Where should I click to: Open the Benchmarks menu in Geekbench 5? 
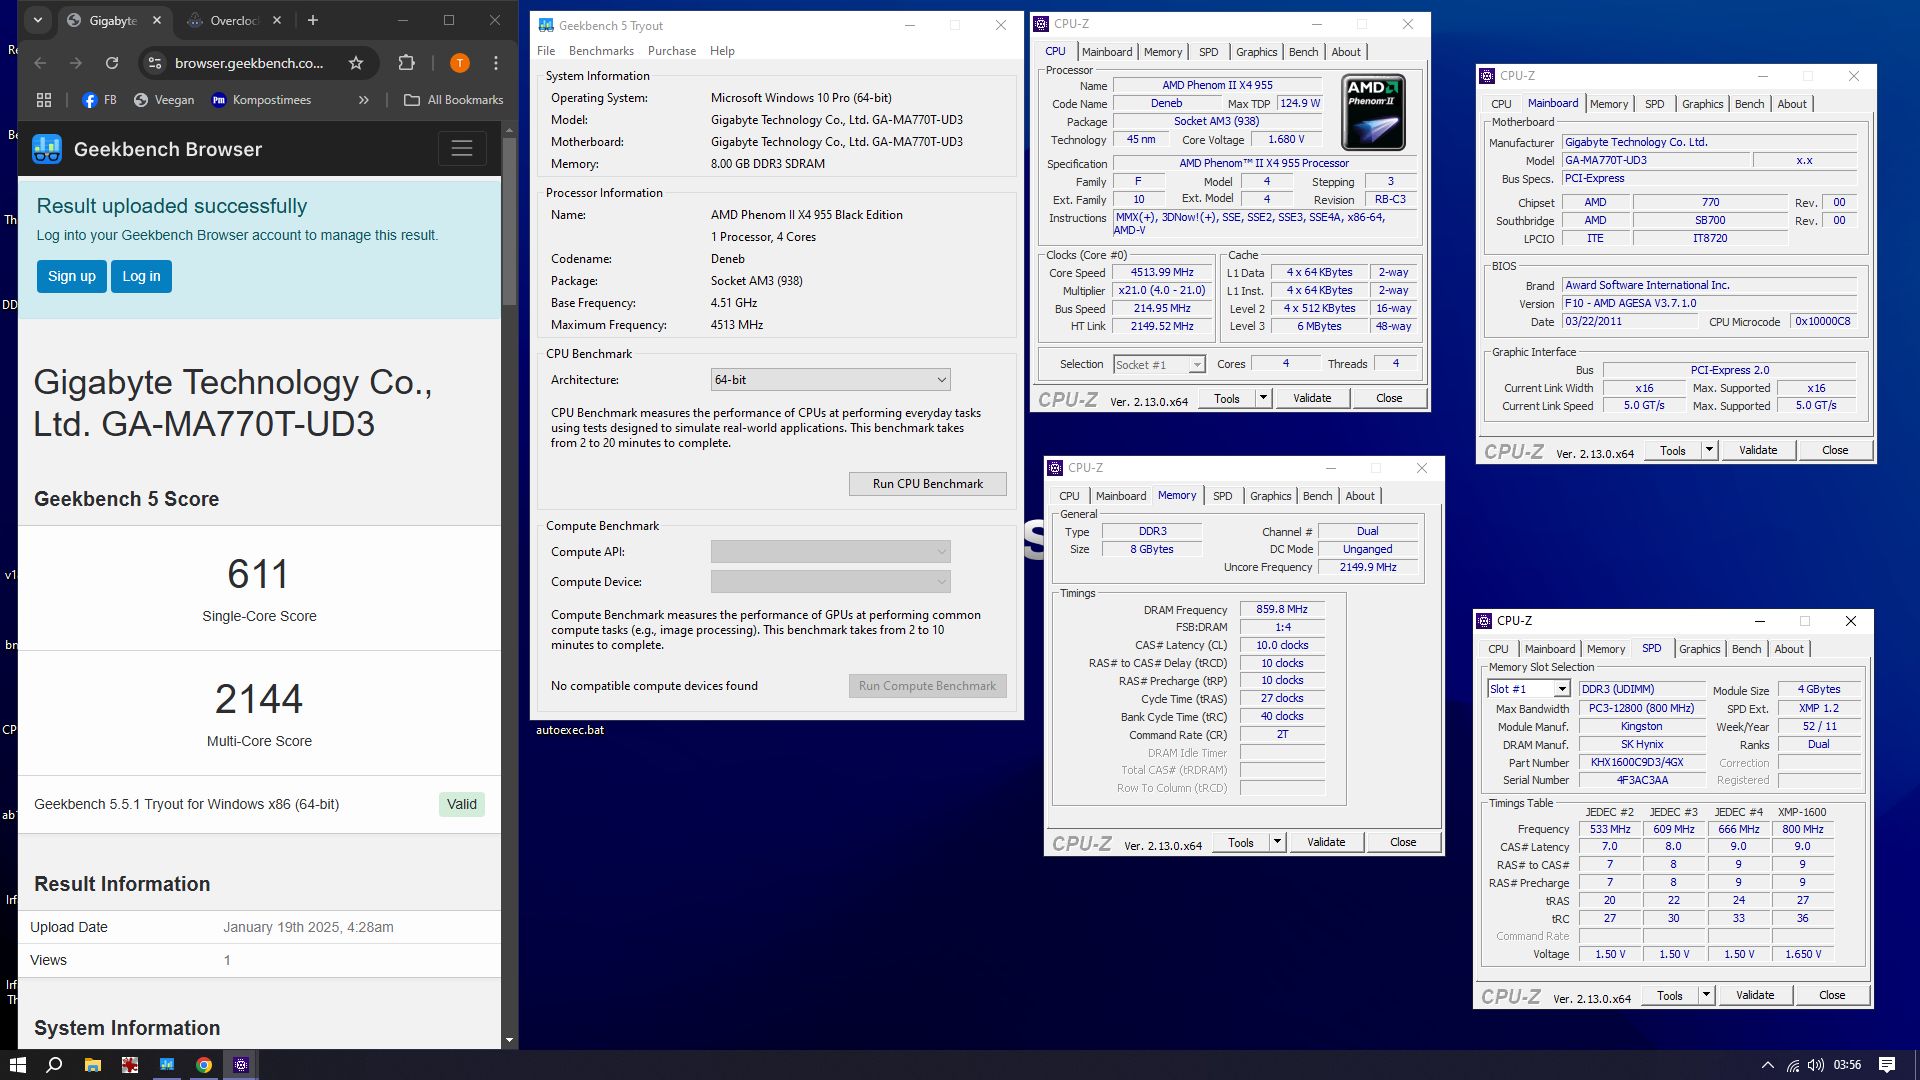(x=601, y=51)
